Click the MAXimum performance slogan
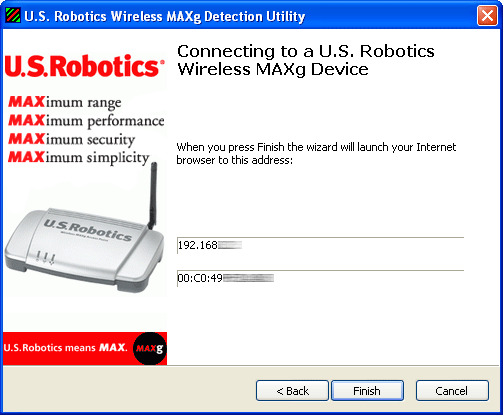 tap(86, 121)
